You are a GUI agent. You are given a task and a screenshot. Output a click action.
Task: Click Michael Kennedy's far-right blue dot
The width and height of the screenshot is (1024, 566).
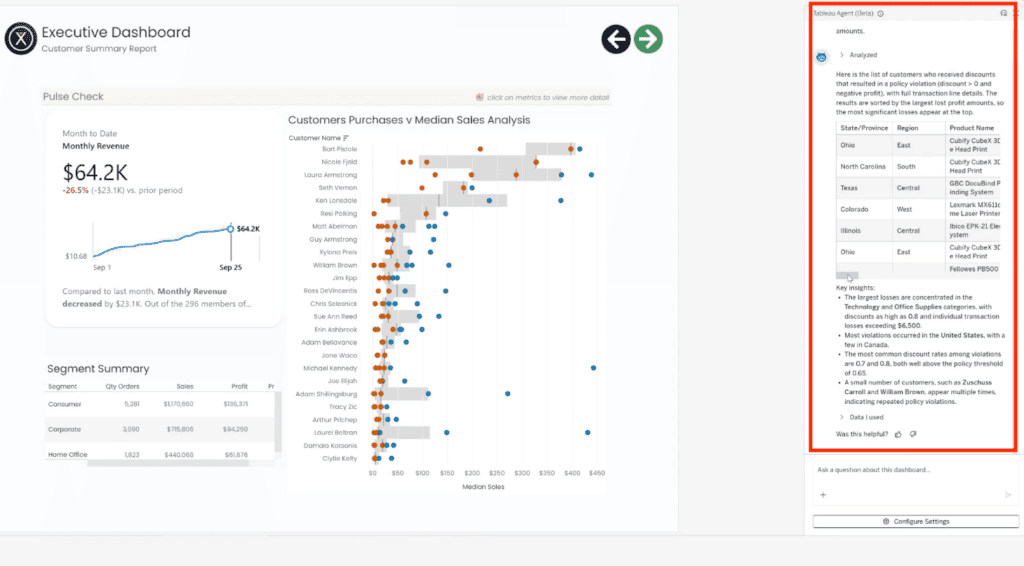[x=594, y=368]
